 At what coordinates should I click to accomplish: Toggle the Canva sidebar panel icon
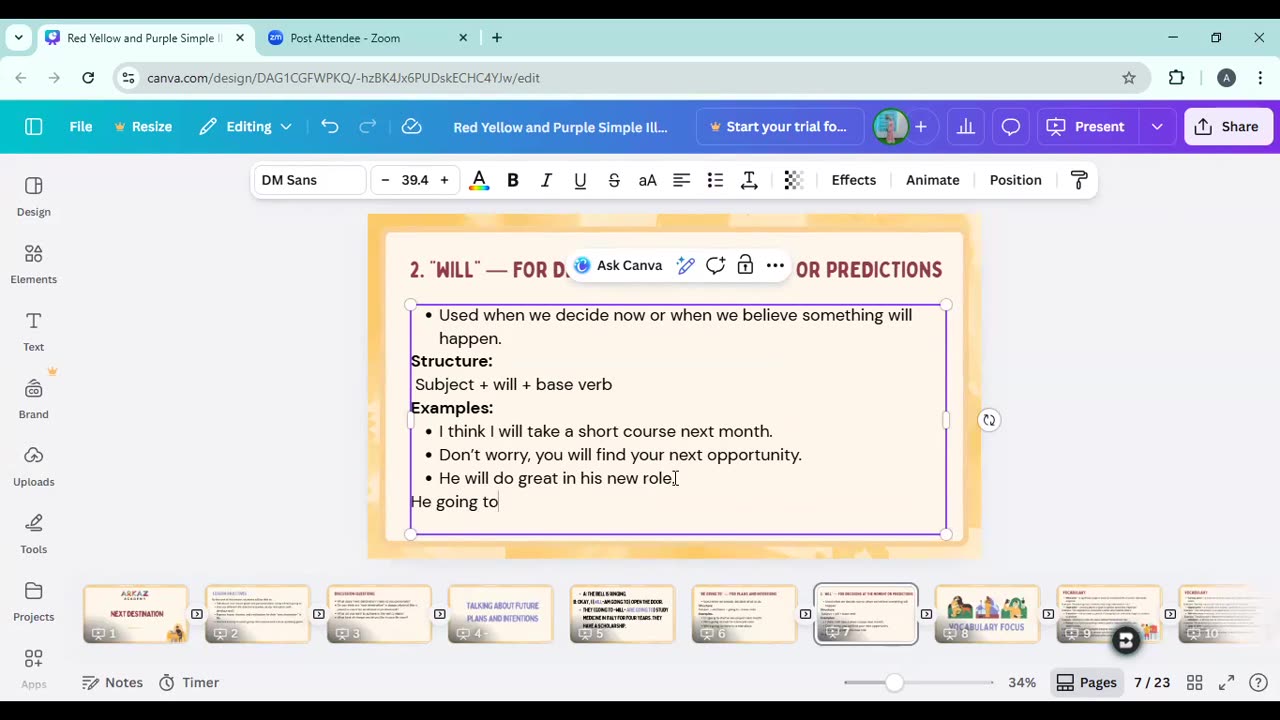pyautogui.click(x=34, y=127)
